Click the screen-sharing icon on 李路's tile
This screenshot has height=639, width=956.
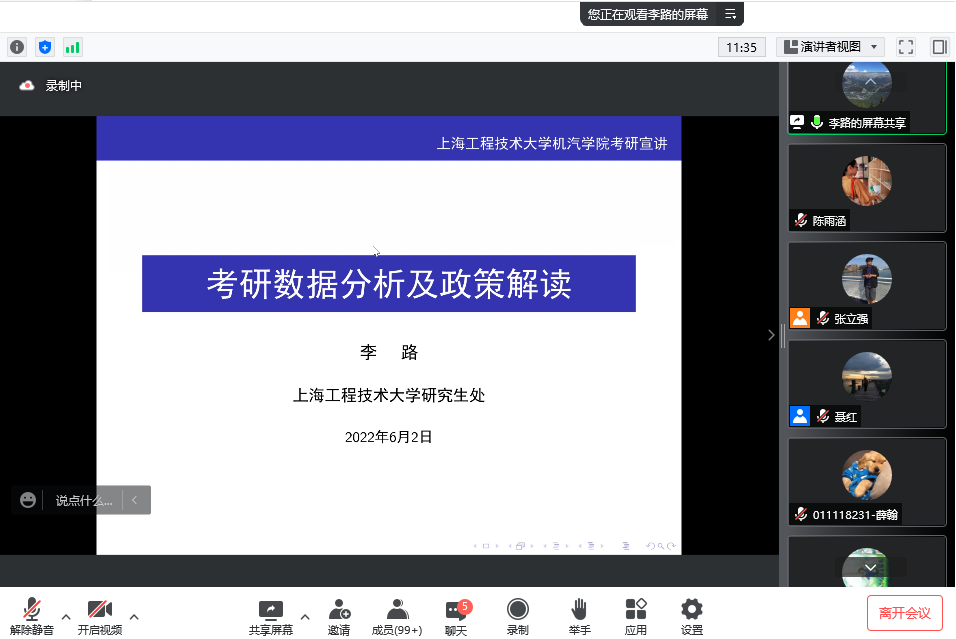(797, 122)
